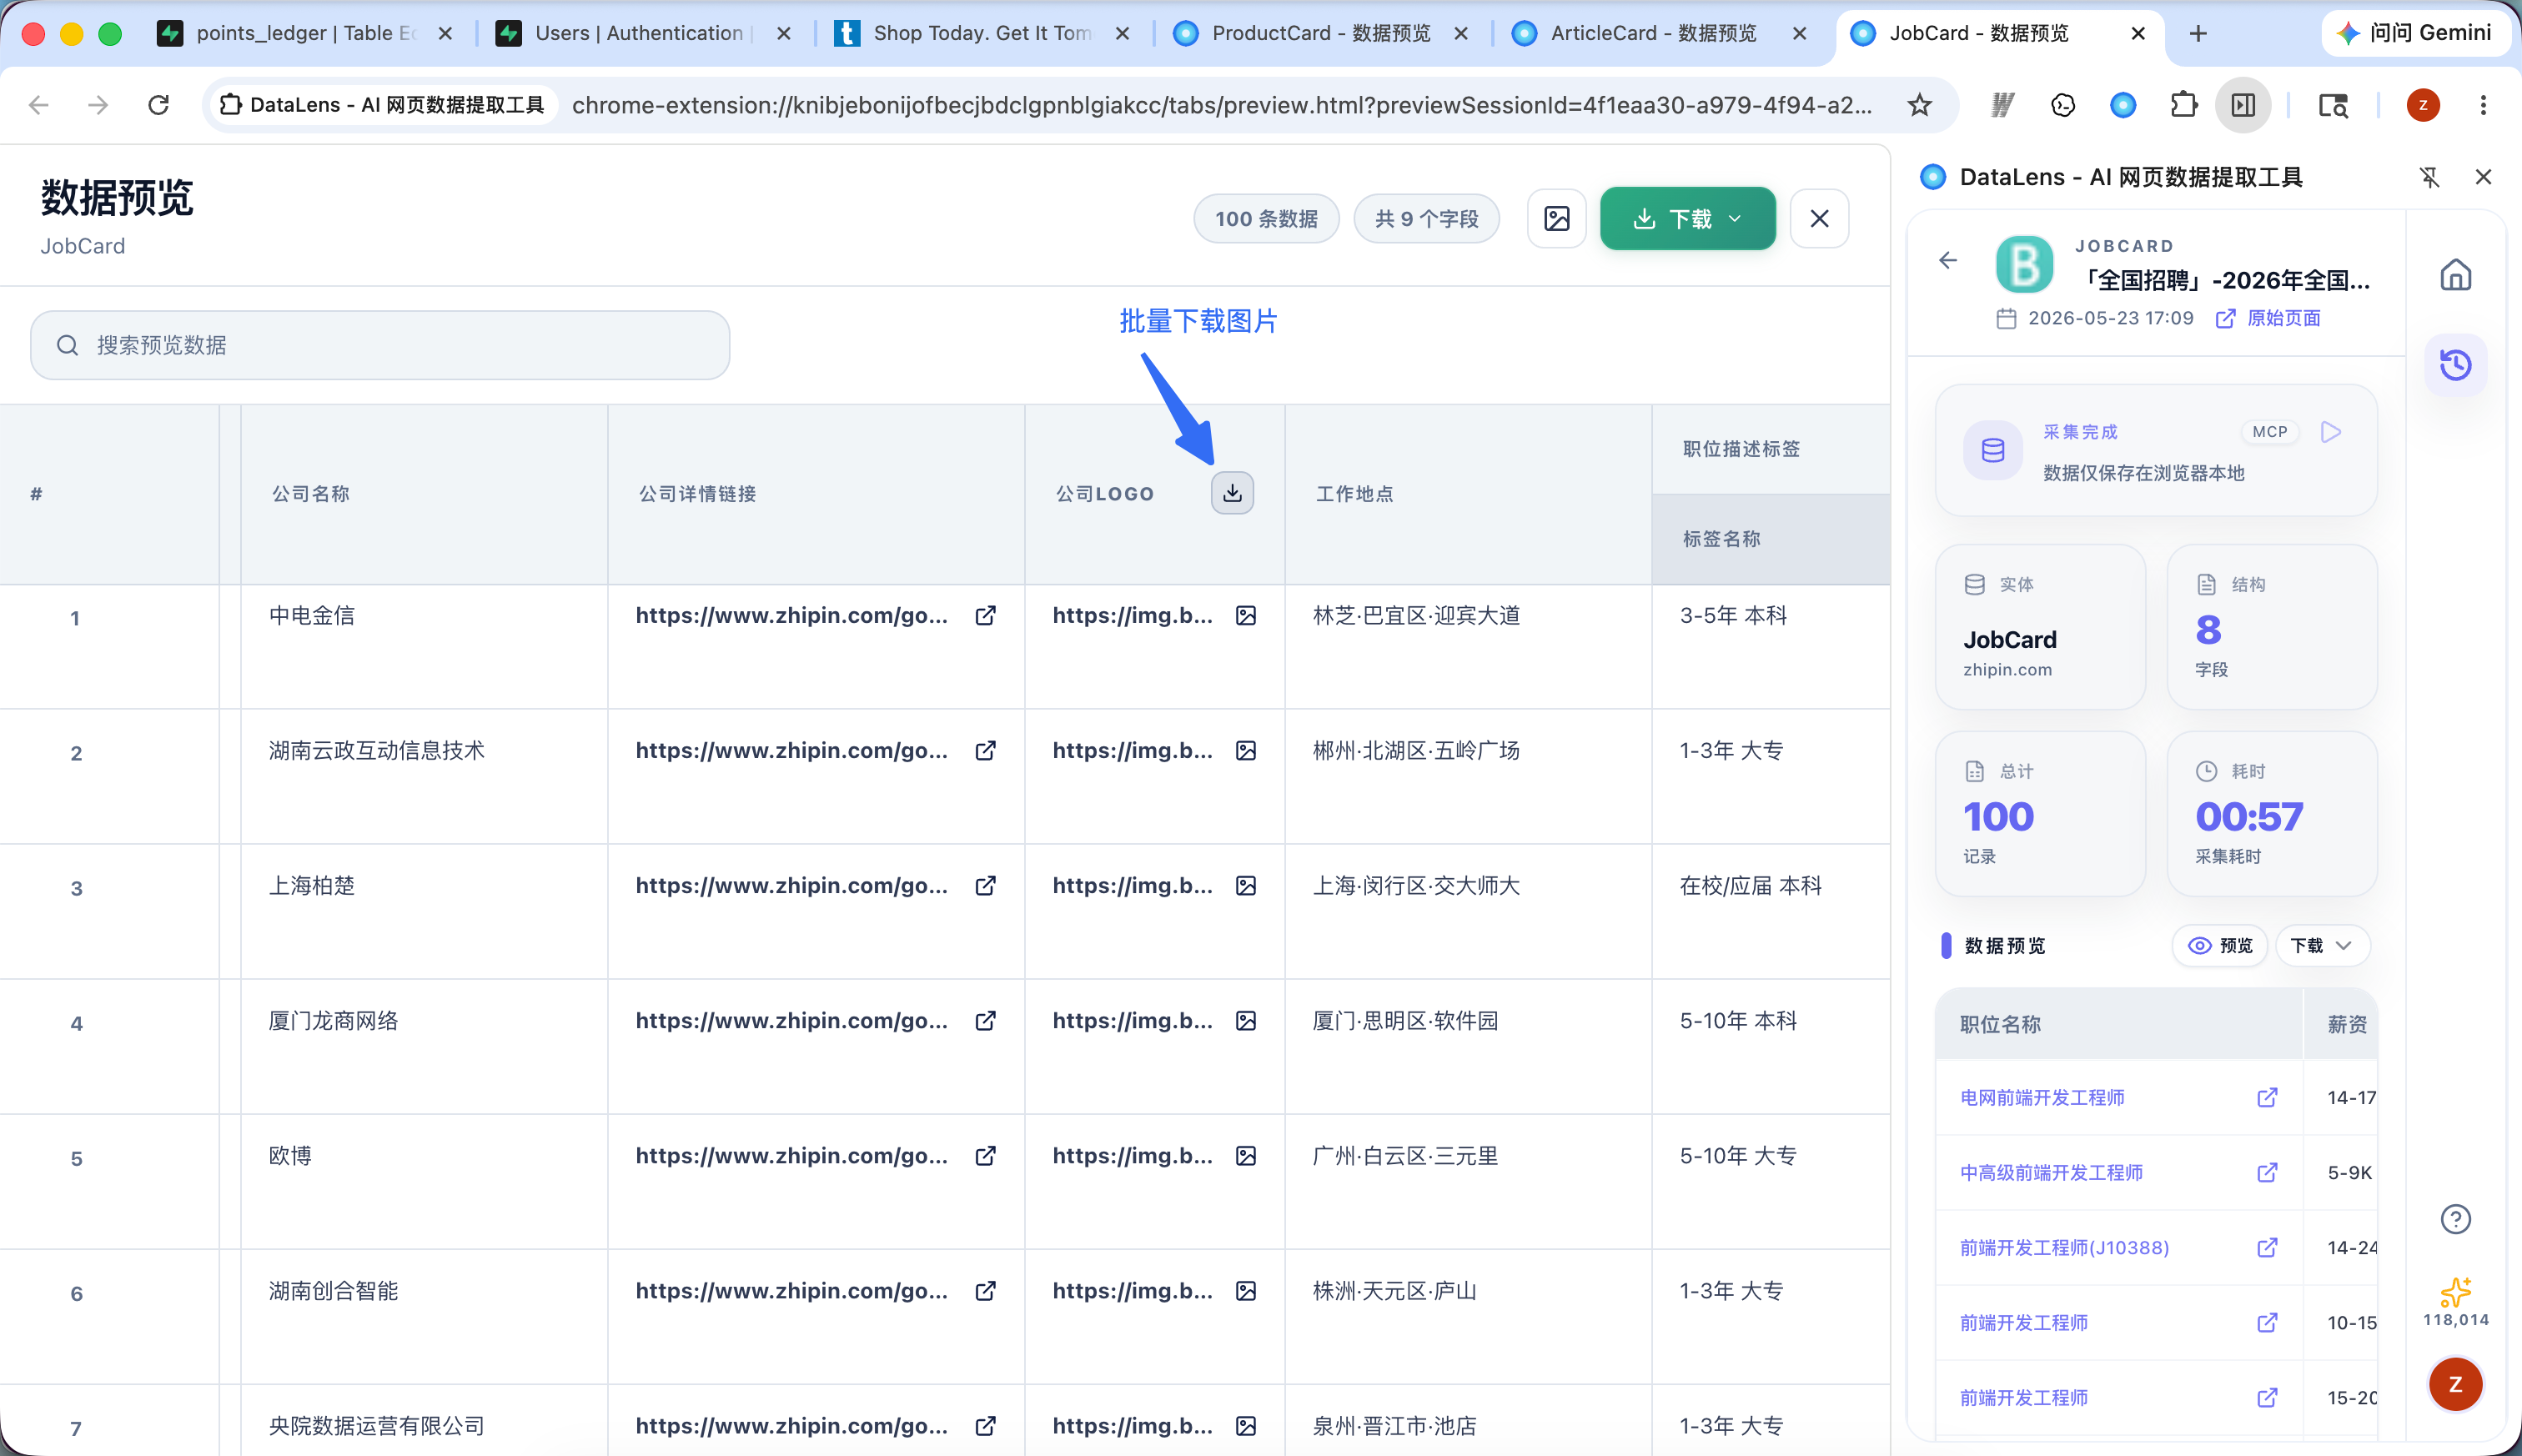Switch to the points_ledger Table Editor tab
This screenshot has height=1456, width=2522.
(x=304, y=33)
